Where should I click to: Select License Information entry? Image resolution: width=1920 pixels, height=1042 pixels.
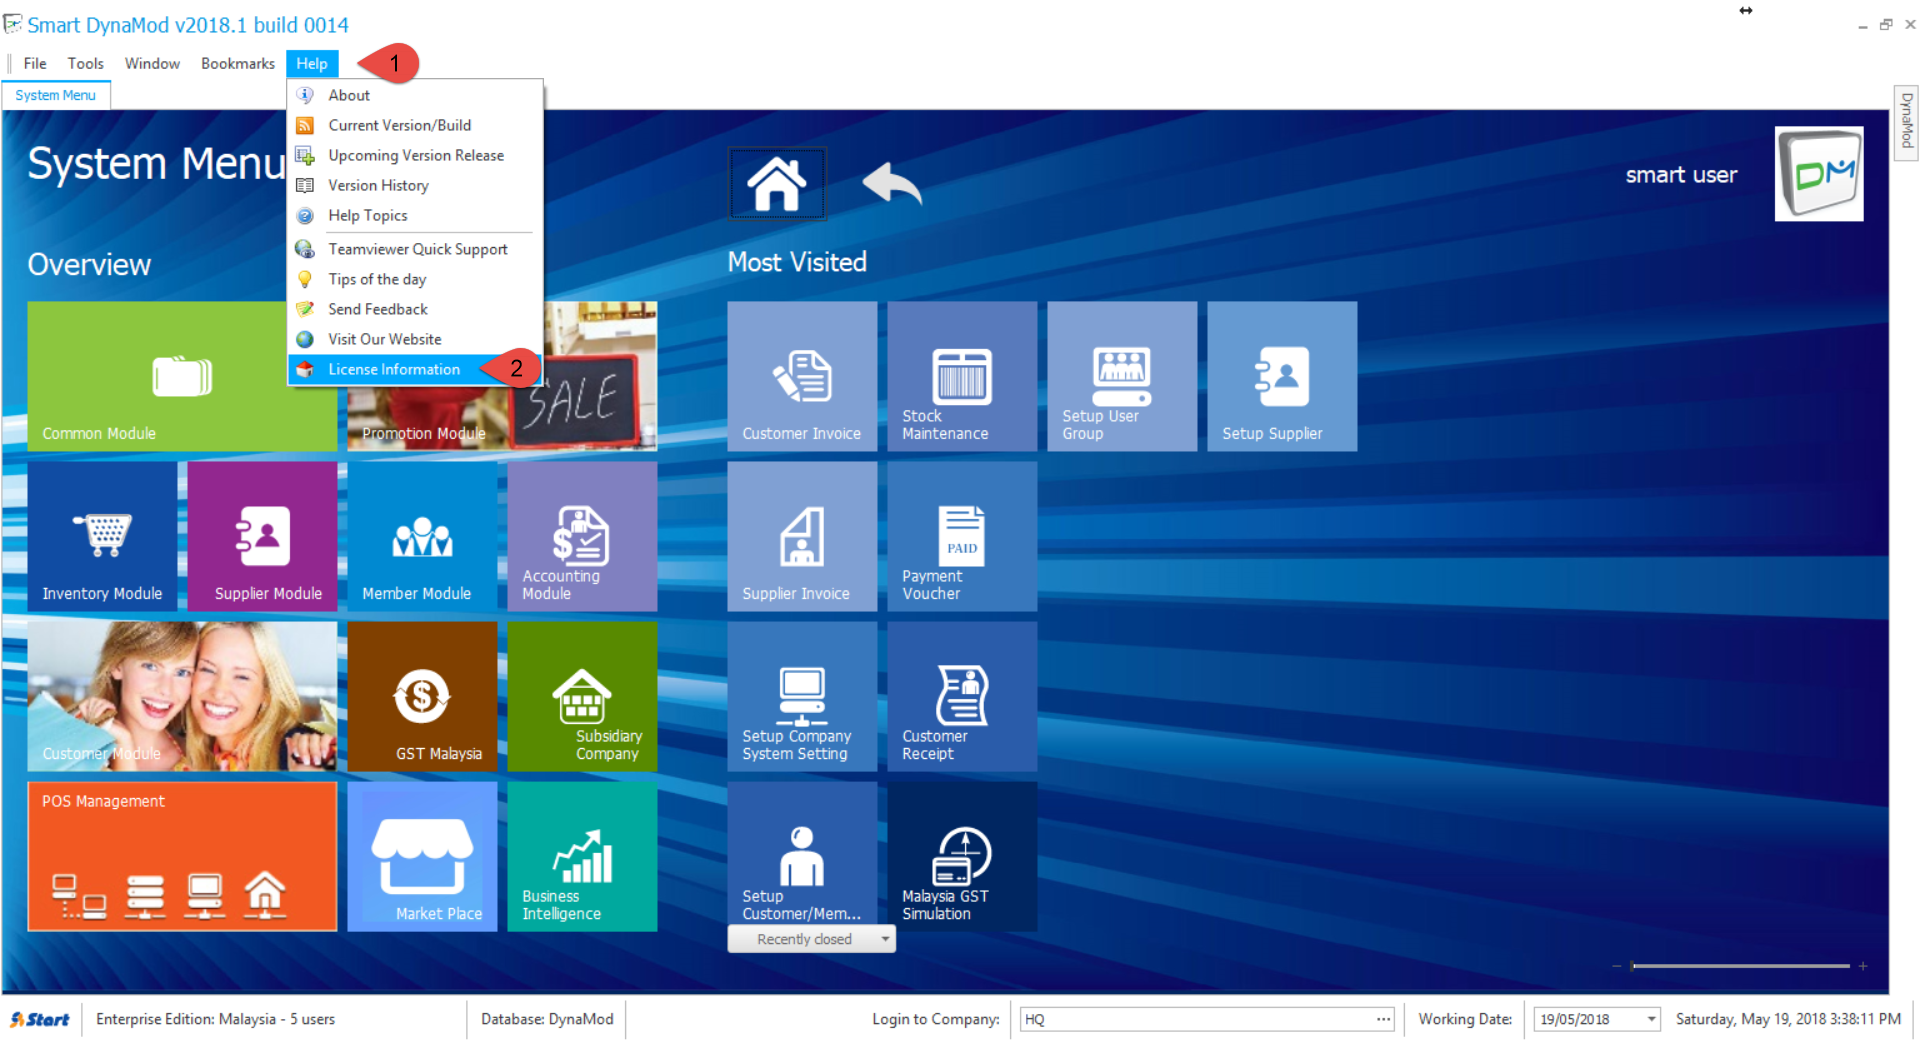pos(415,369)
